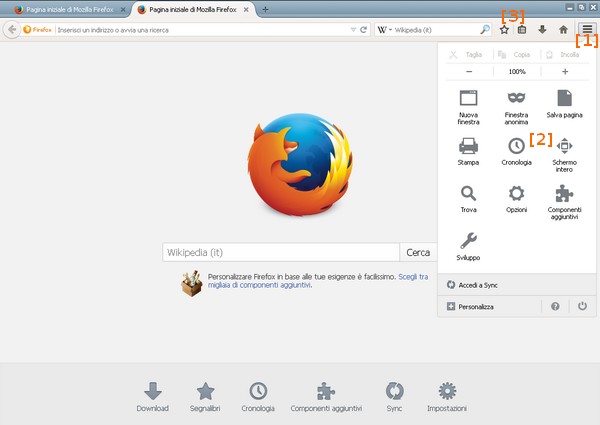Close the first tab
This screenshot has height=425, width=600.
click(123, 10)
